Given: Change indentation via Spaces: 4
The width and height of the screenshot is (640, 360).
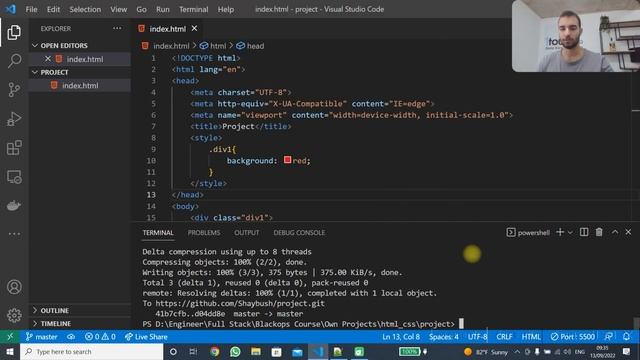Looking at the screenshot, I should point(444,337).
